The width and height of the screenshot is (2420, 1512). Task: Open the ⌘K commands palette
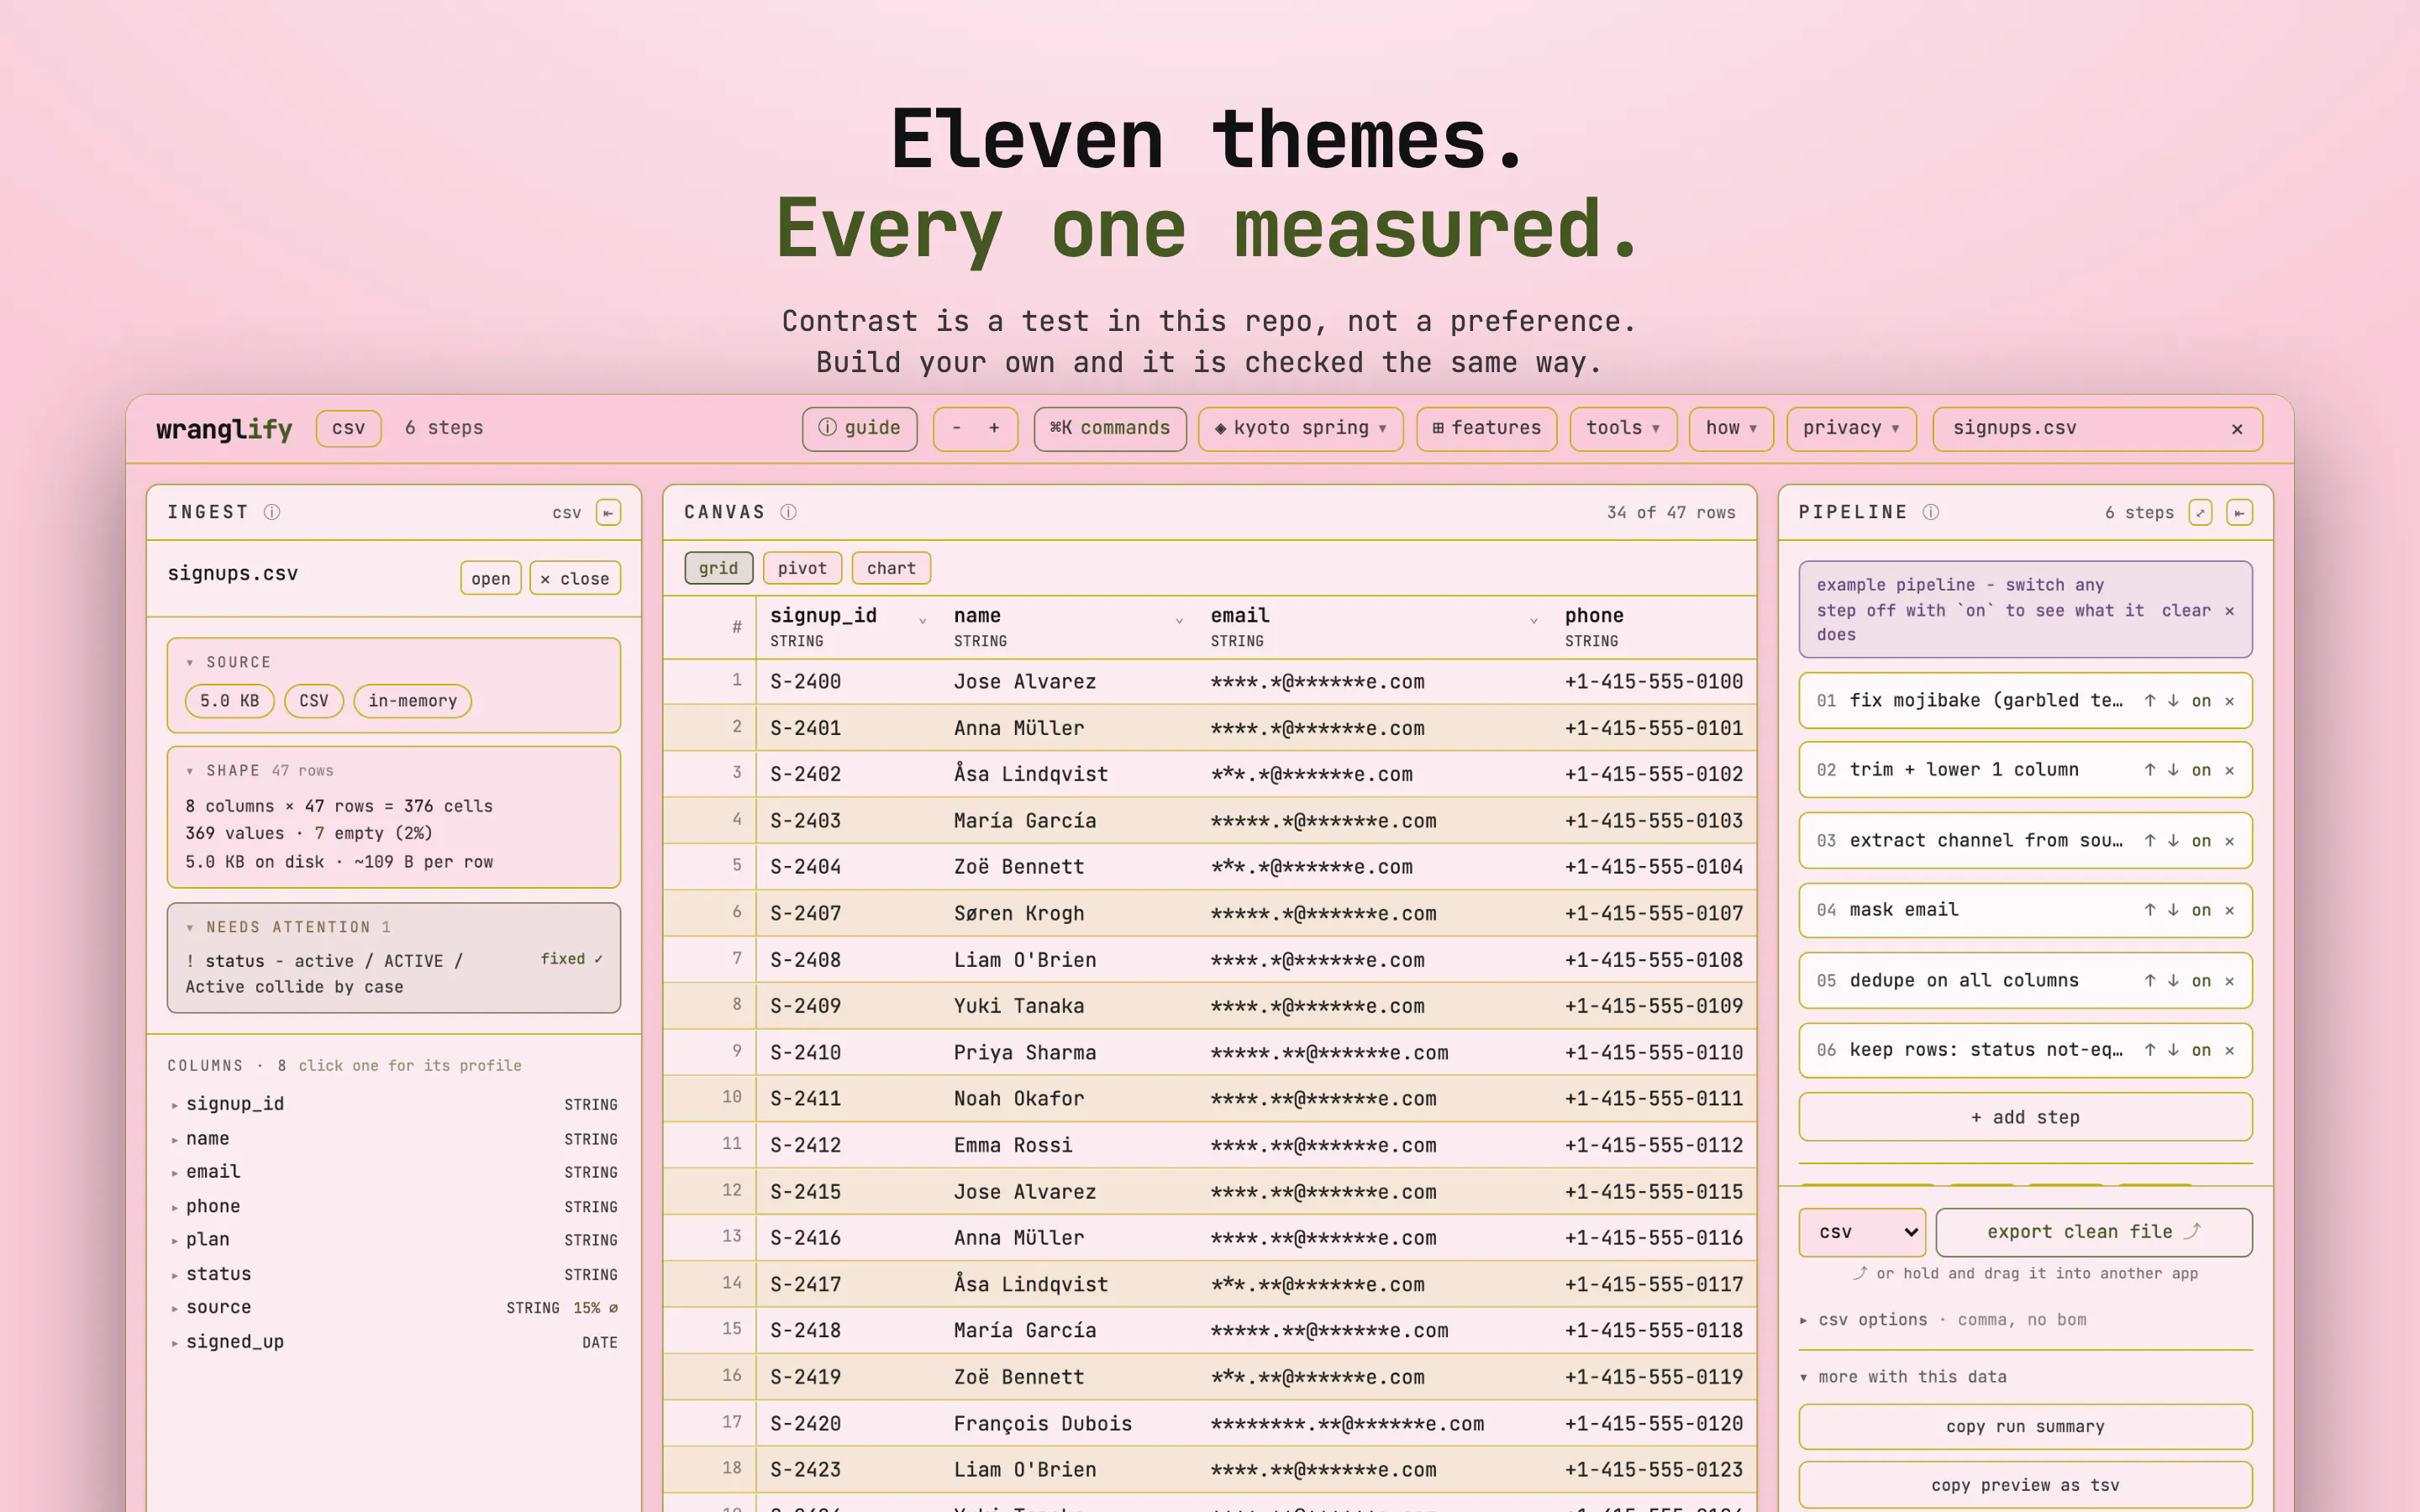[1110, 428]
